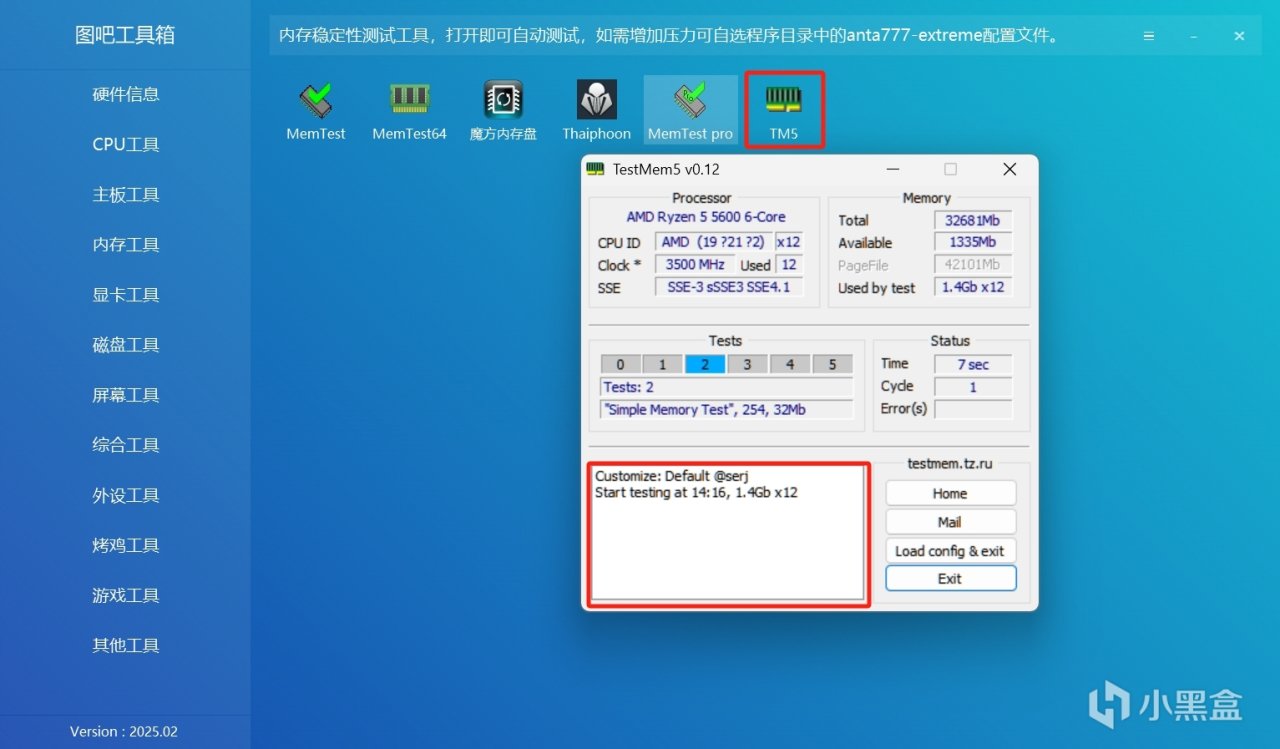Minimize the 图吧工具箱 window
This screenshot has height=749, width=1280.
coord(1194,36)
